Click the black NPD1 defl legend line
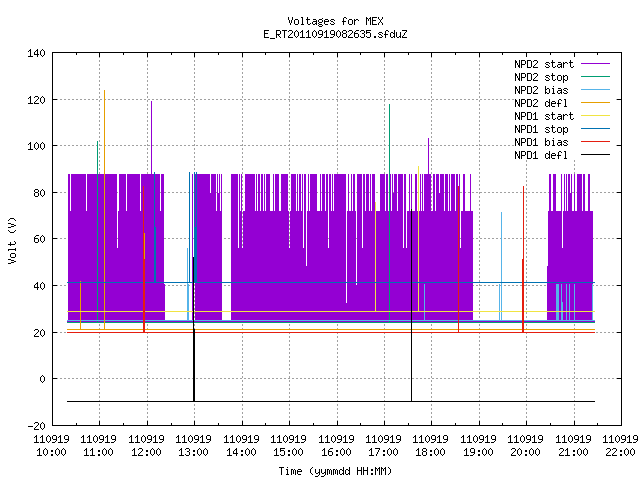 coord(595,155)
